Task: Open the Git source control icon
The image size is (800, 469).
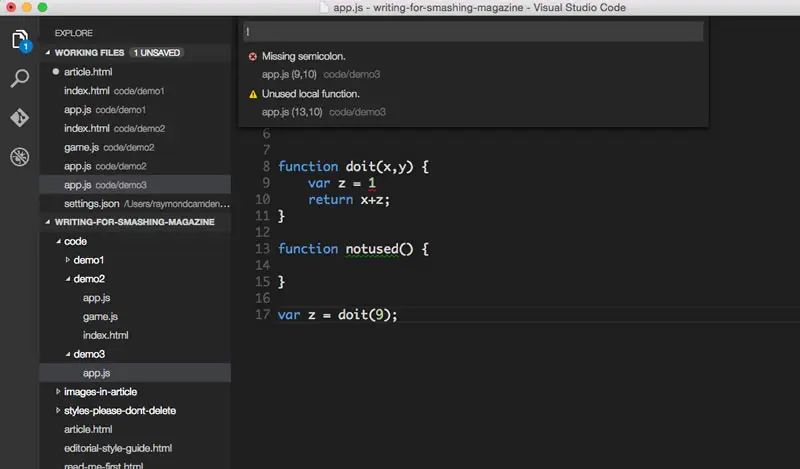Action: pyautogui.click(x=20, y=117)
